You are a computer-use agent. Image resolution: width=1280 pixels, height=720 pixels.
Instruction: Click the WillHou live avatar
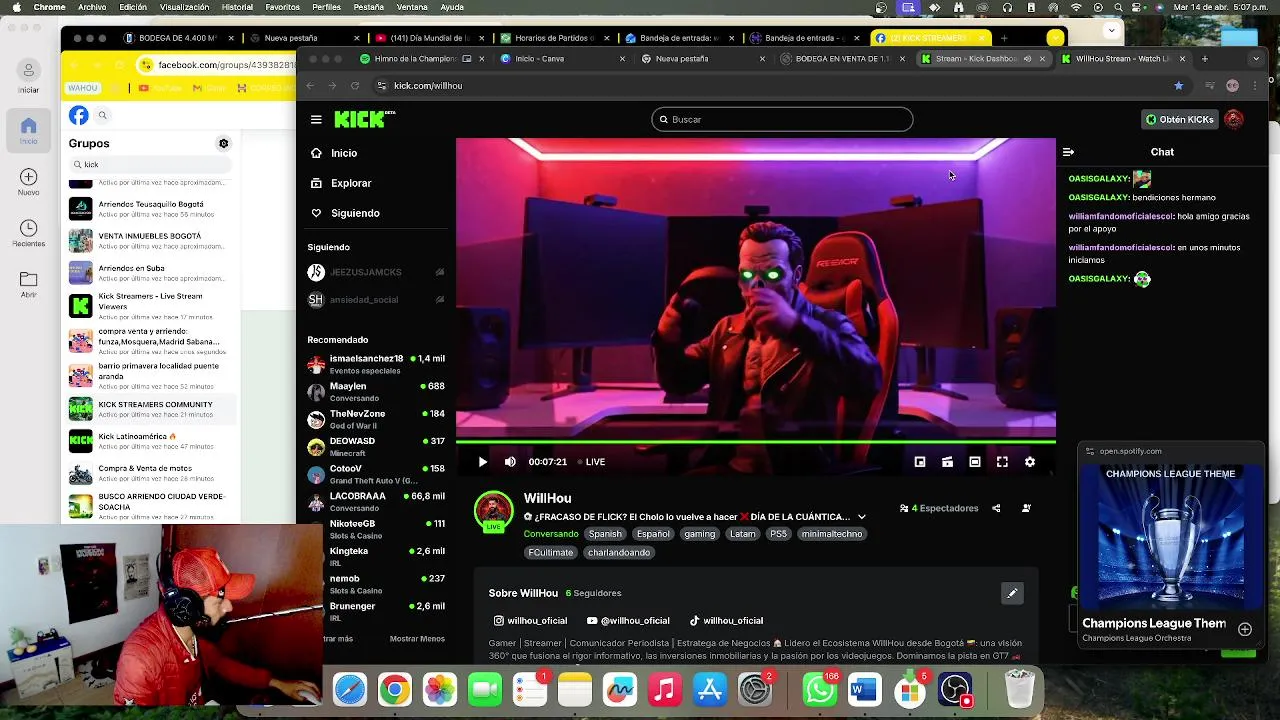[493, 511]
